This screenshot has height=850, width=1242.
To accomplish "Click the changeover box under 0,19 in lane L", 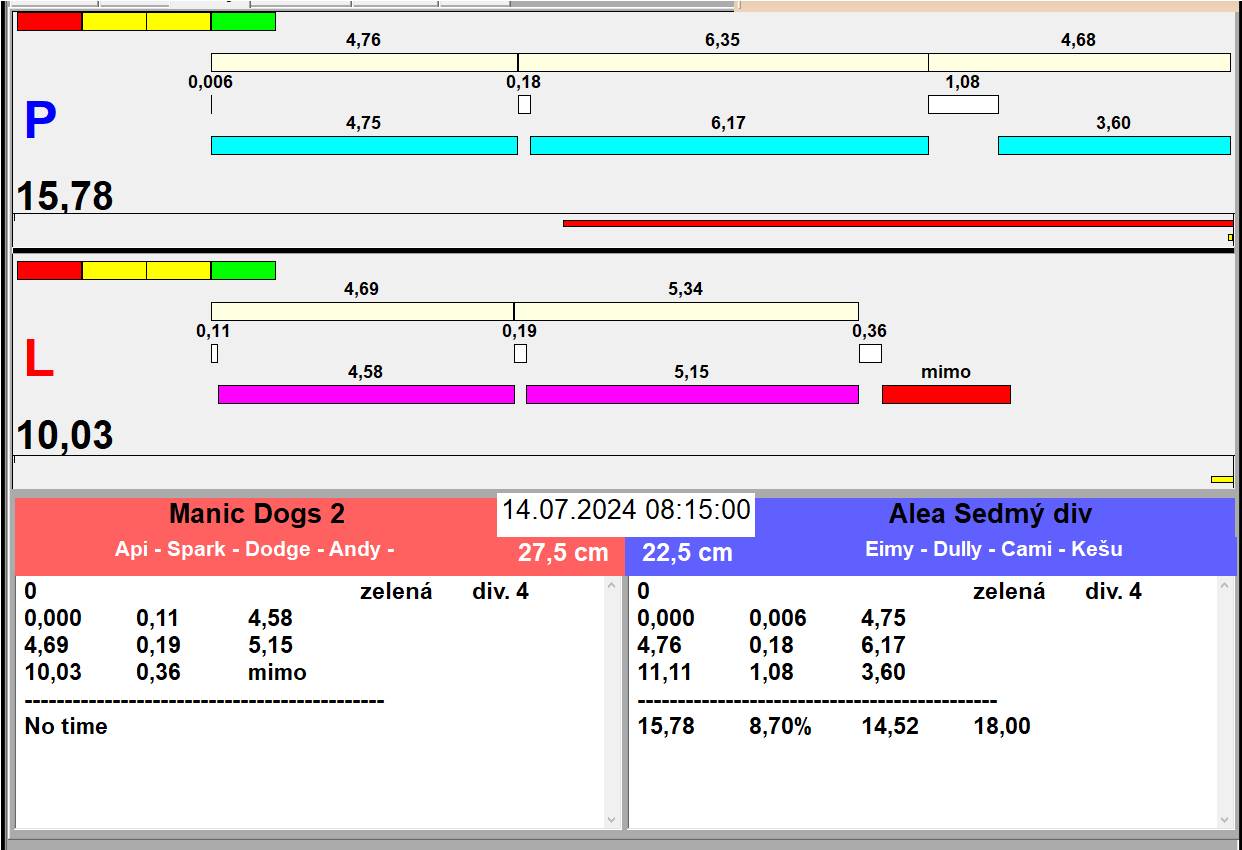I will (520, 353).
